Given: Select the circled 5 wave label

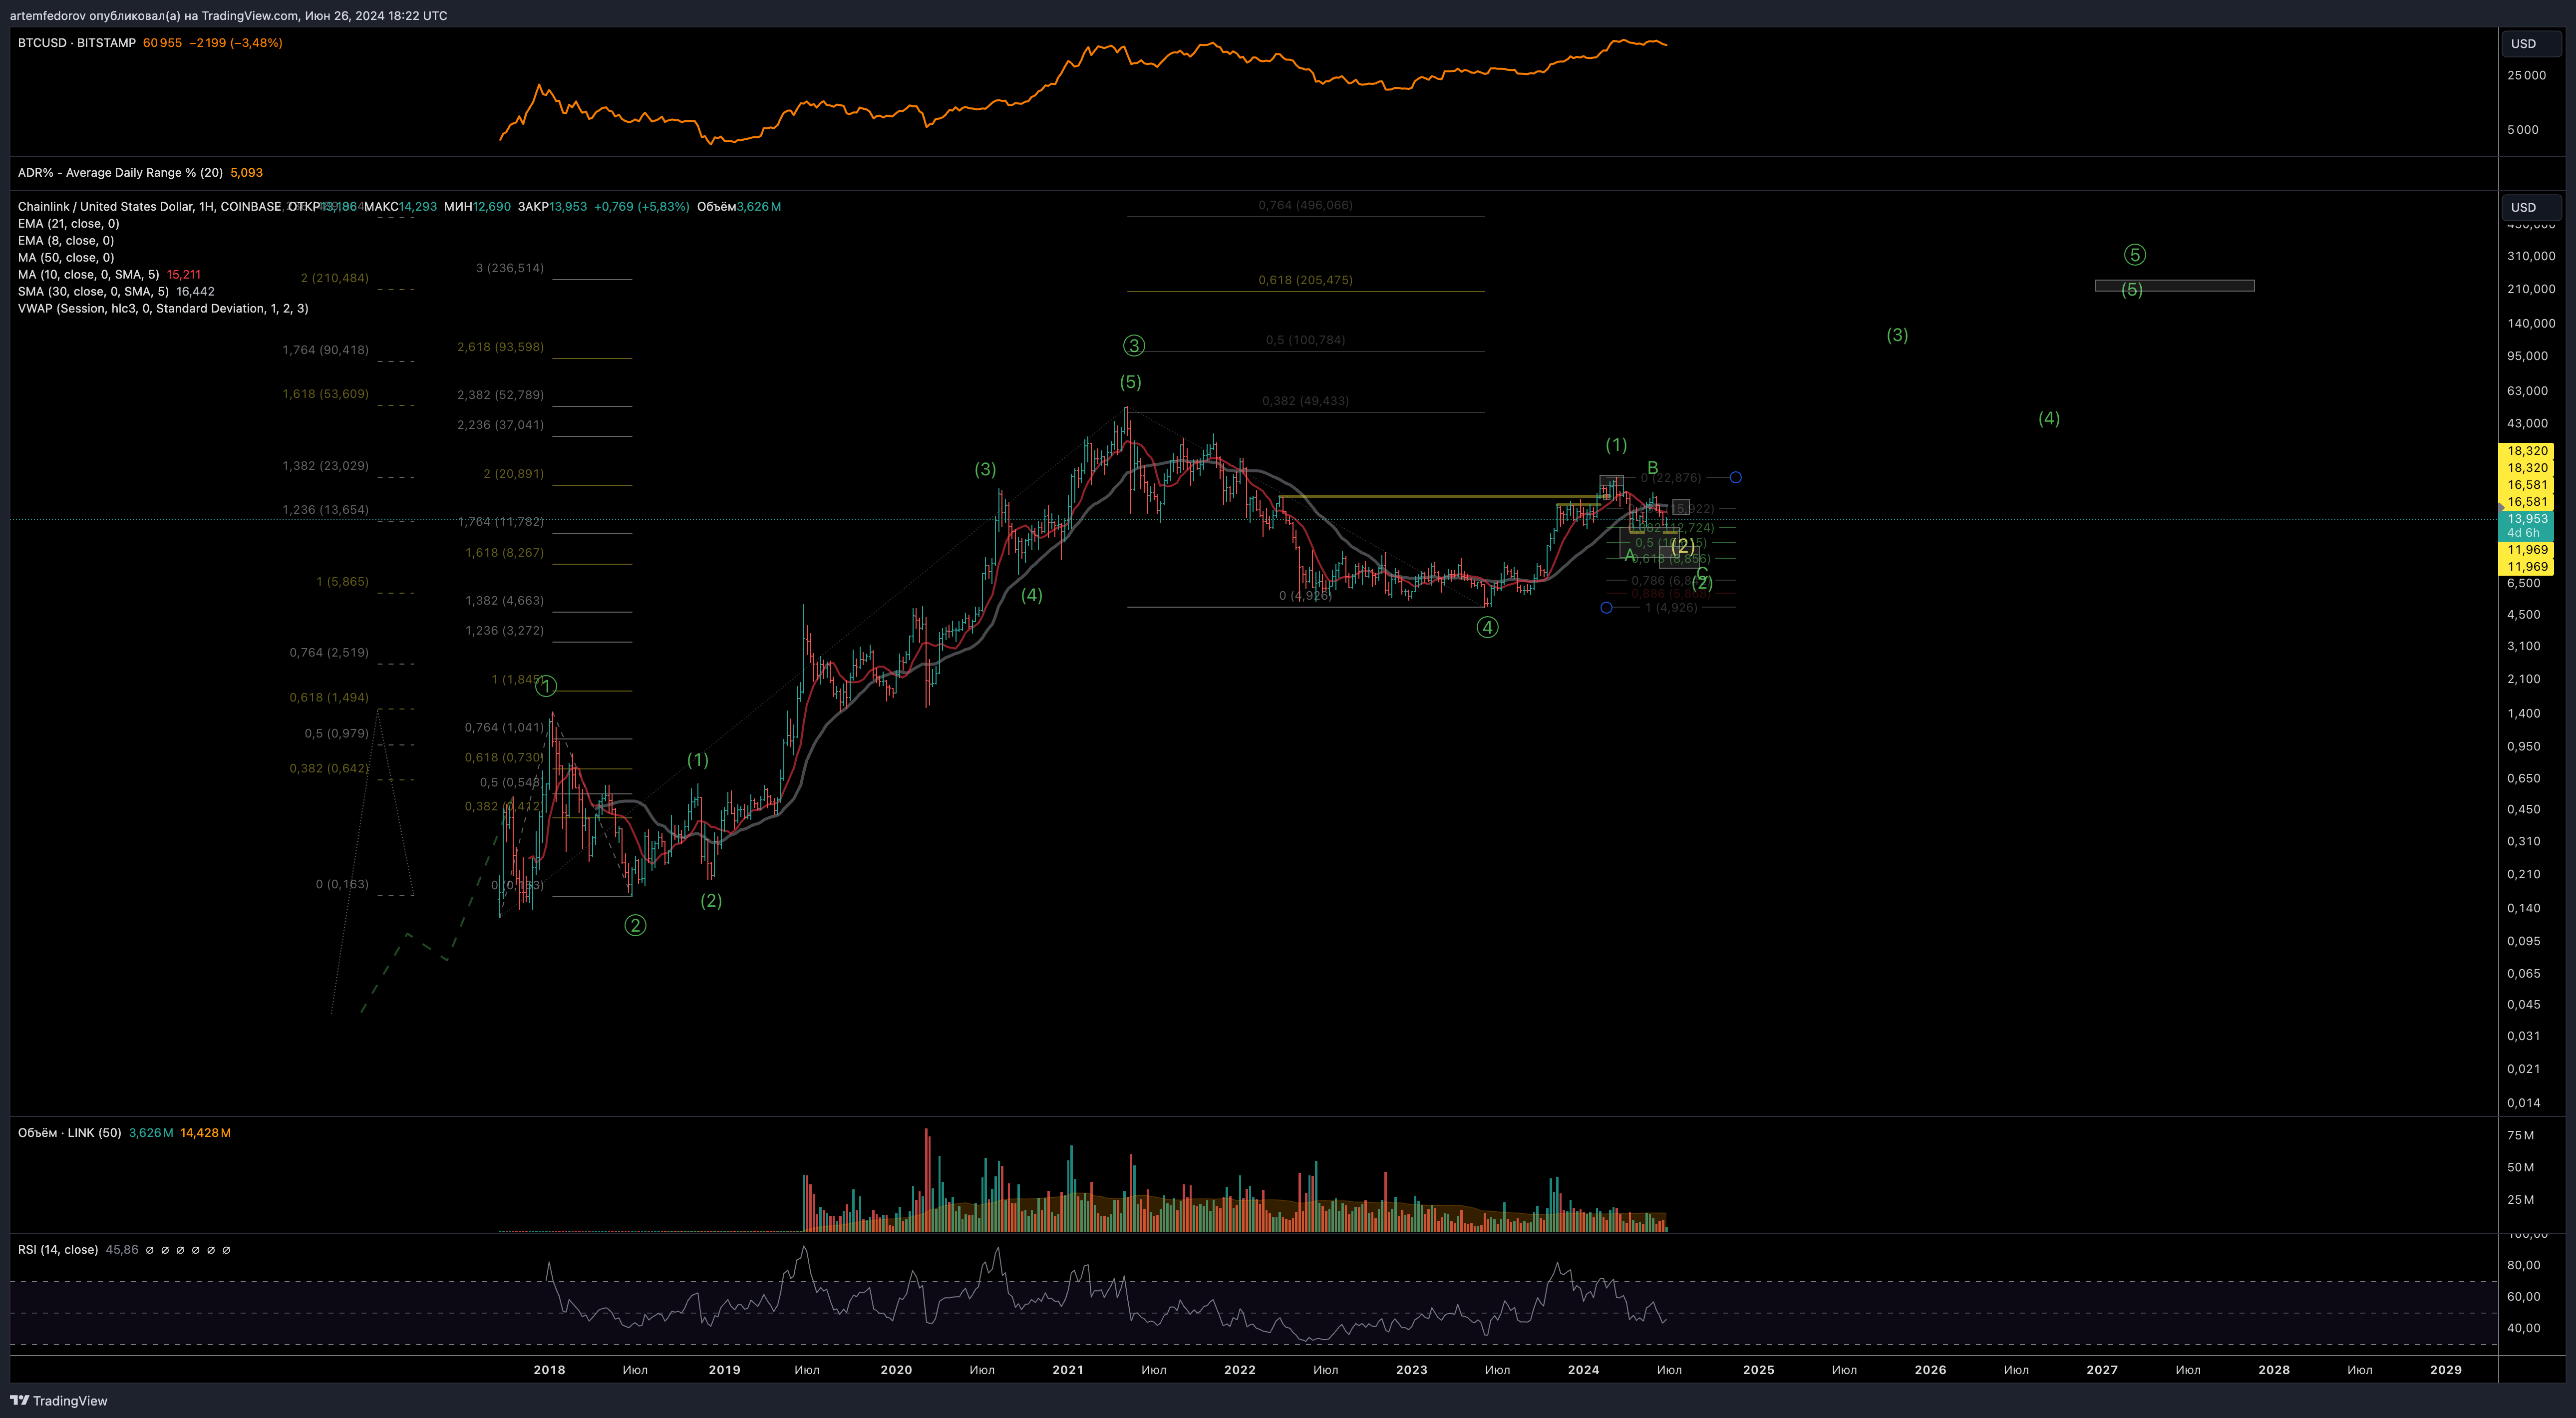Looking at the screenshot, I should click(2134, 254).
